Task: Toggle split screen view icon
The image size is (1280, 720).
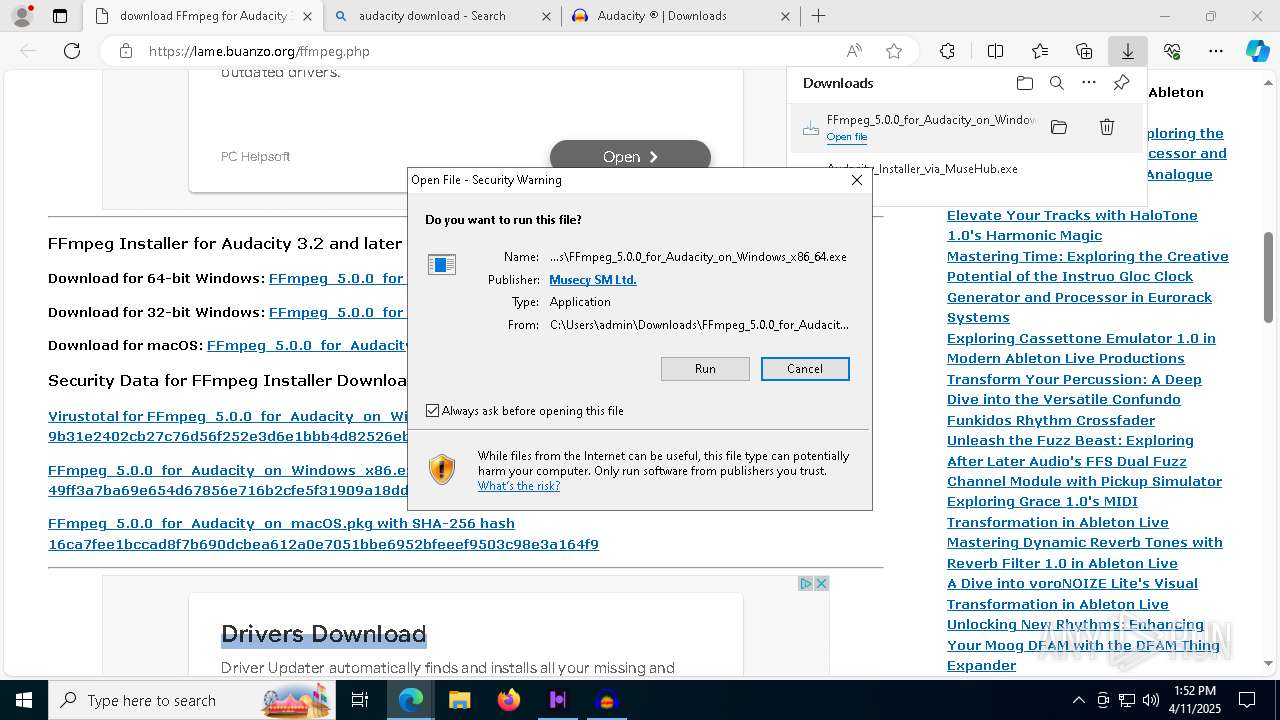Action: (x=995, y=51)
